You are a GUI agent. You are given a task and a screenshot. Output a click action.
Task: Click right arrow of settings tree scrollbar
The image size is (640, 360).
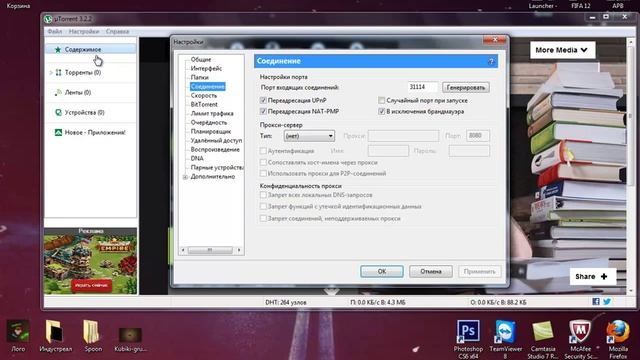pyautogui.click(x=239, y=250)
